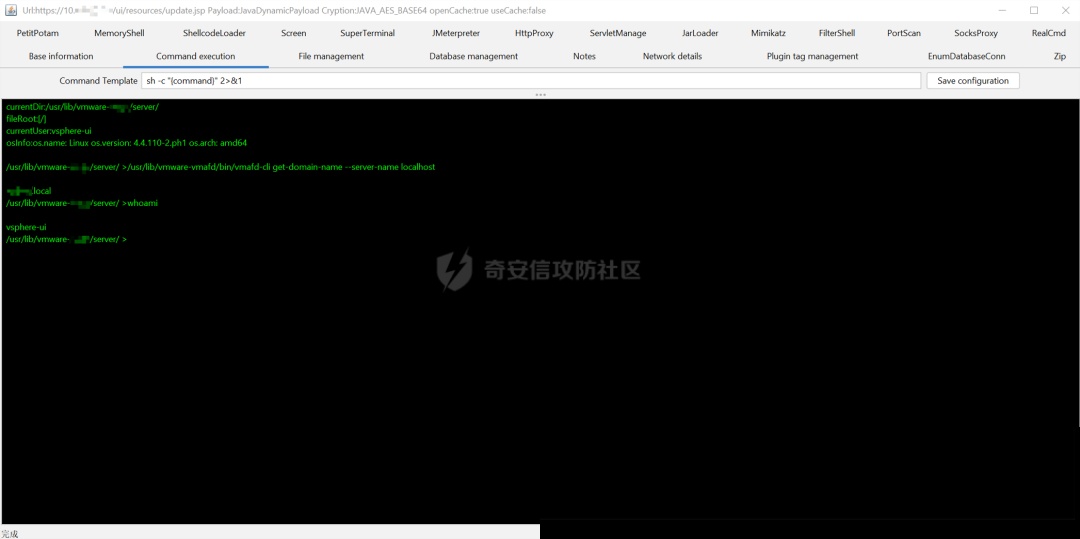Image resolution: width=1080 pixels, height=539 pixels.
Task: Select the PortScan tab
Action: pos(904,33)
